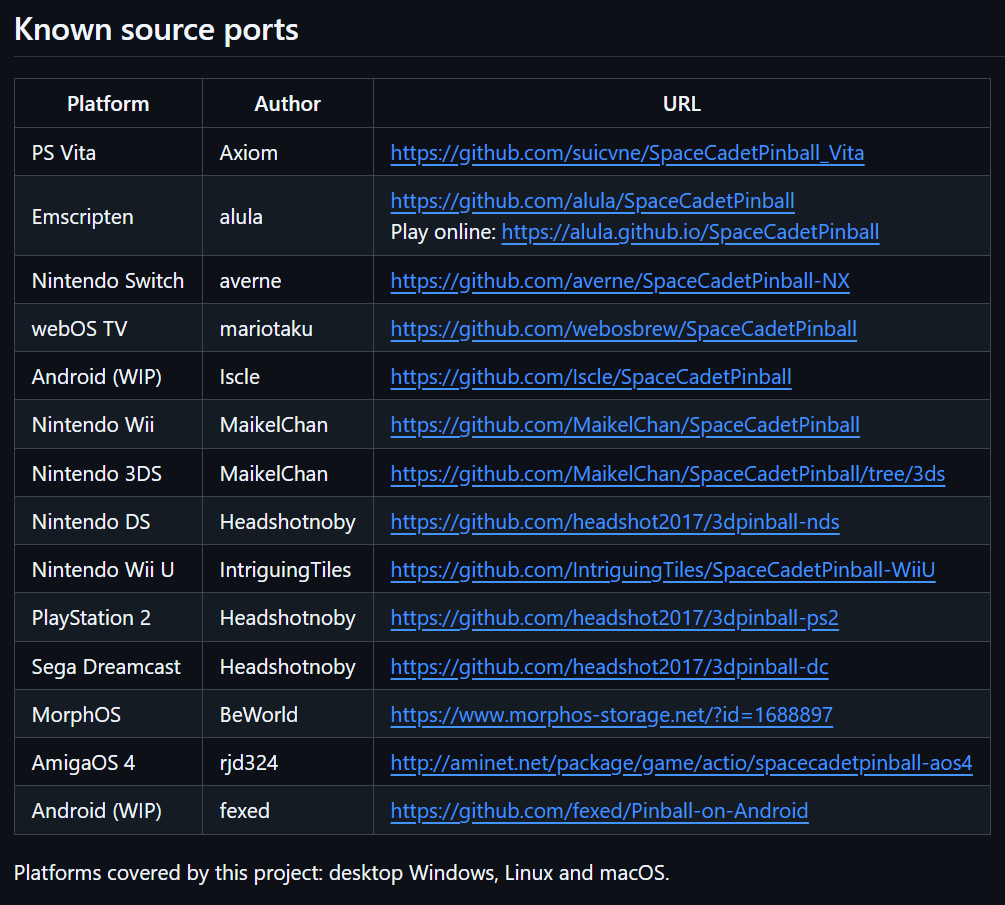
Task: Open the SpaceCadetPinball-WiiU repository link
Action: pos(663,570)
